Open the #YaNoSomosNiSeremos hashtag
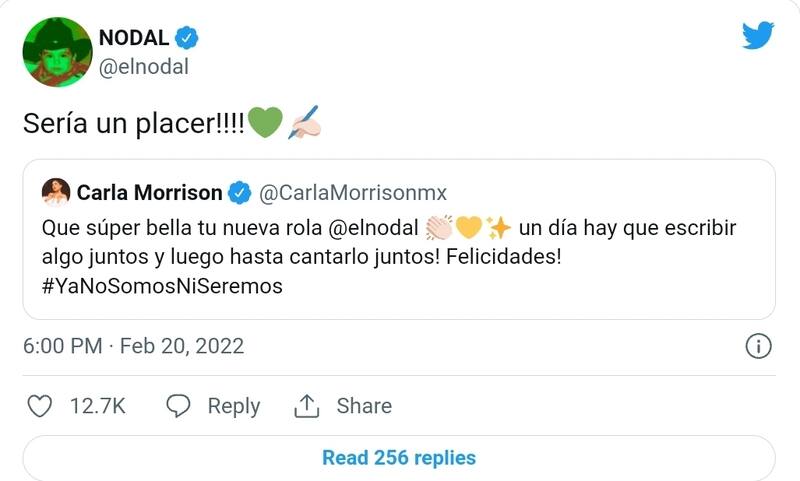The image size is (800, 481). point(162,286)
